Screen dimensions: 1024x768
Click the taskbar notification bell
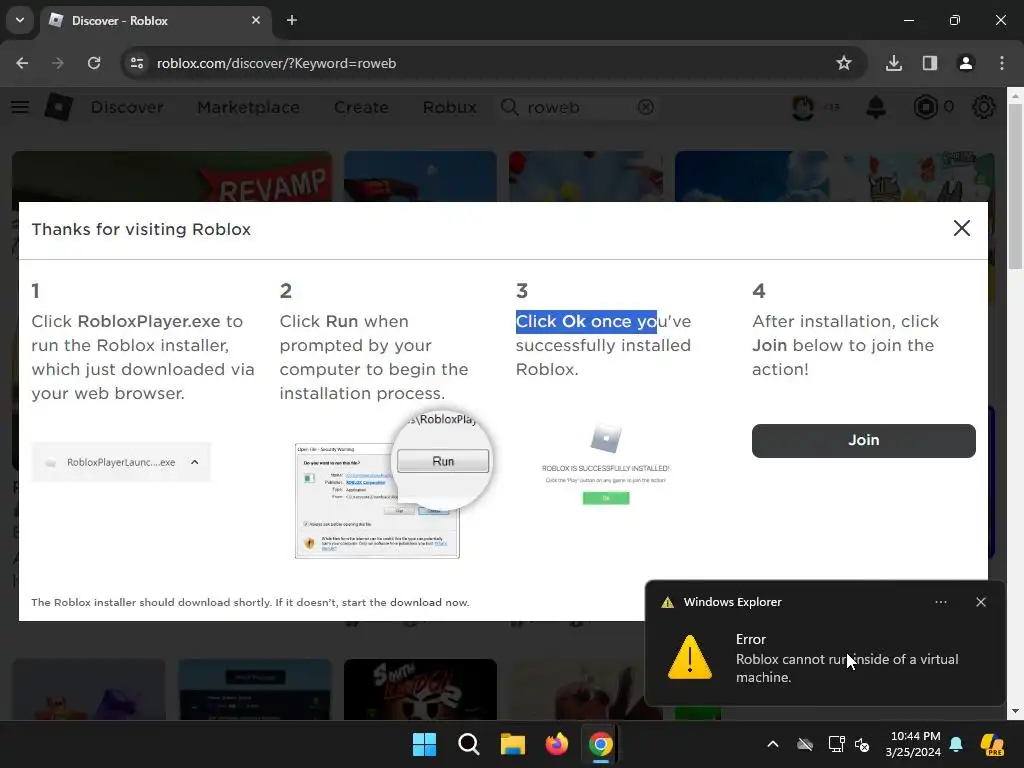(x=956, y=744)
